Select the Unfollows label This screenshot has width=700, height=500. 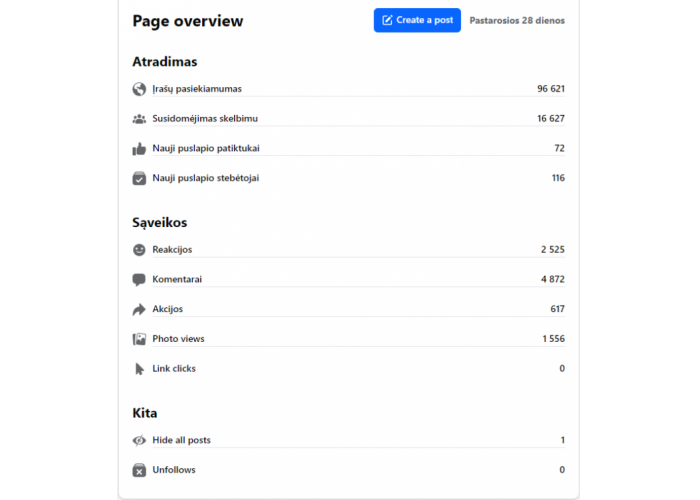174,470
